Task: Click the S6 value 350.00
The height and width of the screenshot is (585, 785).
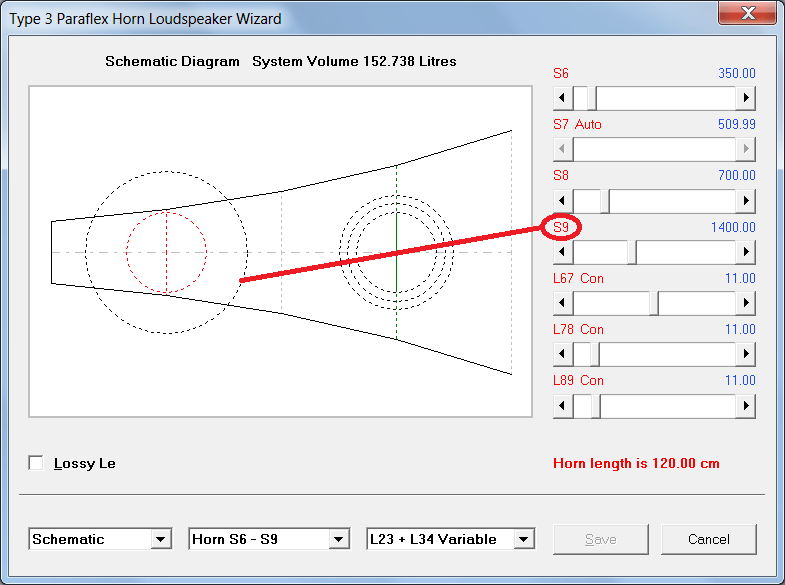Action: 736,73
